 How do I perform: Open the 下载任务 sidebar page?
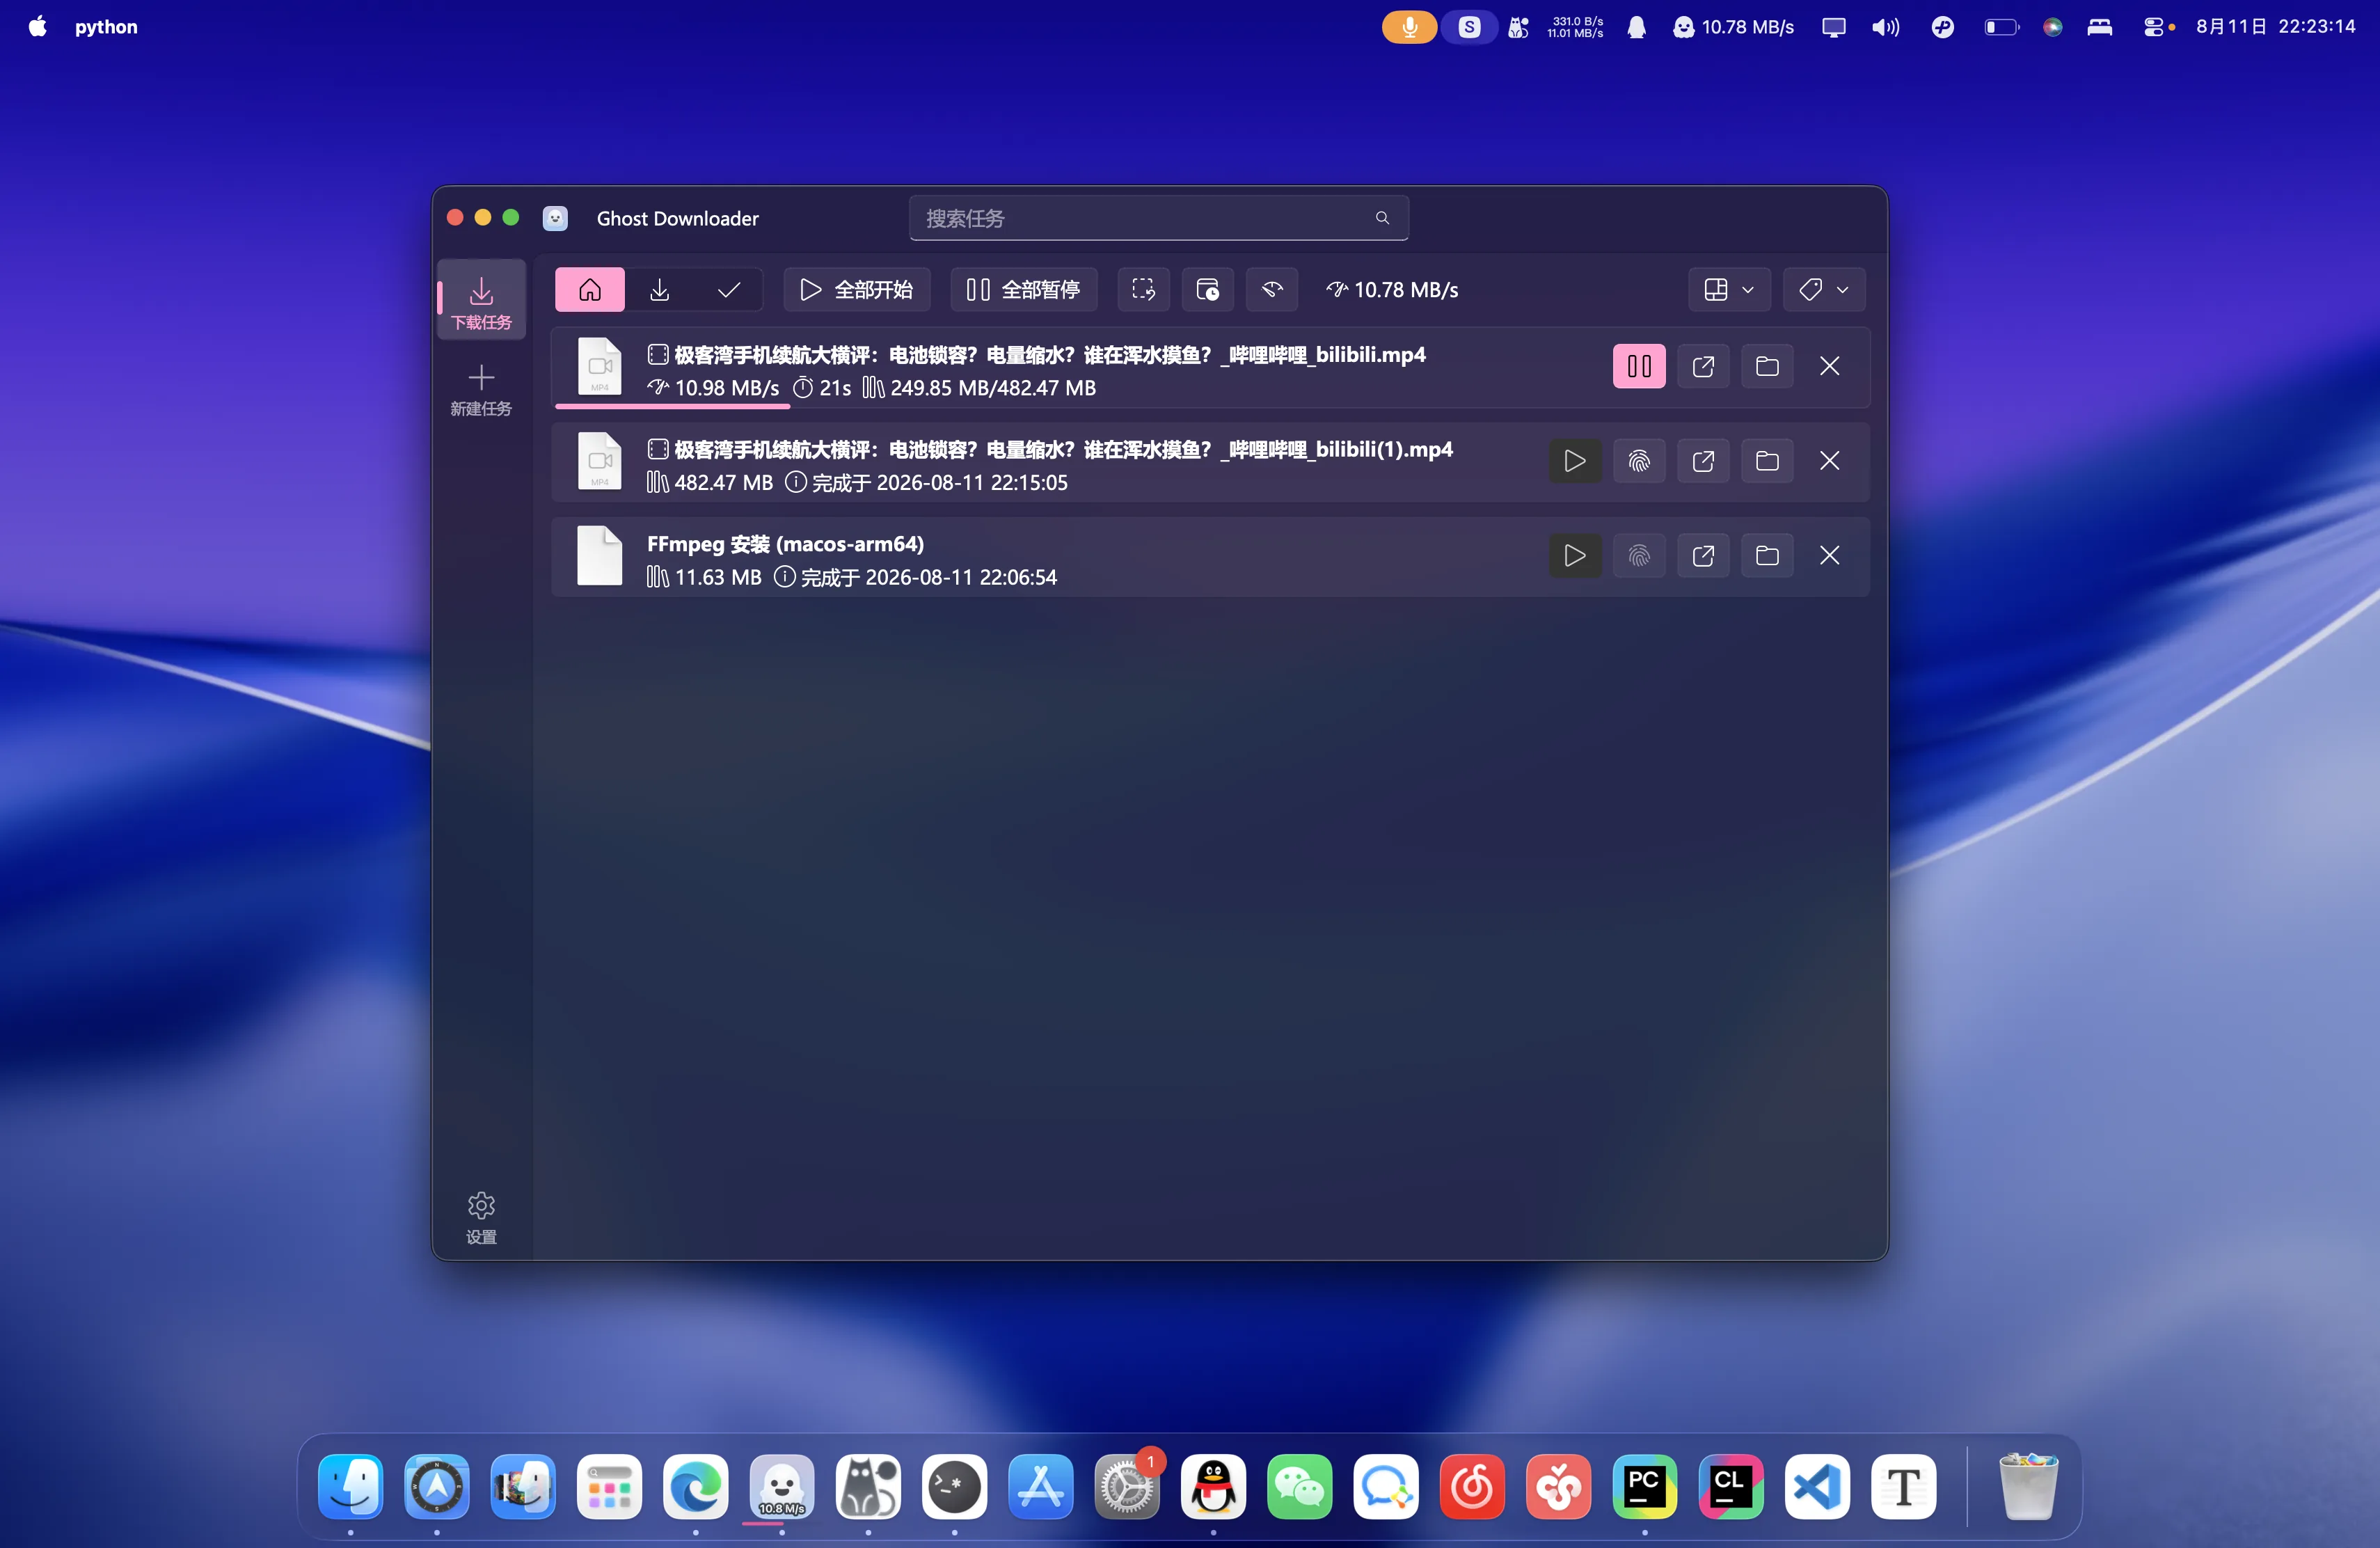click(x=481, y=300)
